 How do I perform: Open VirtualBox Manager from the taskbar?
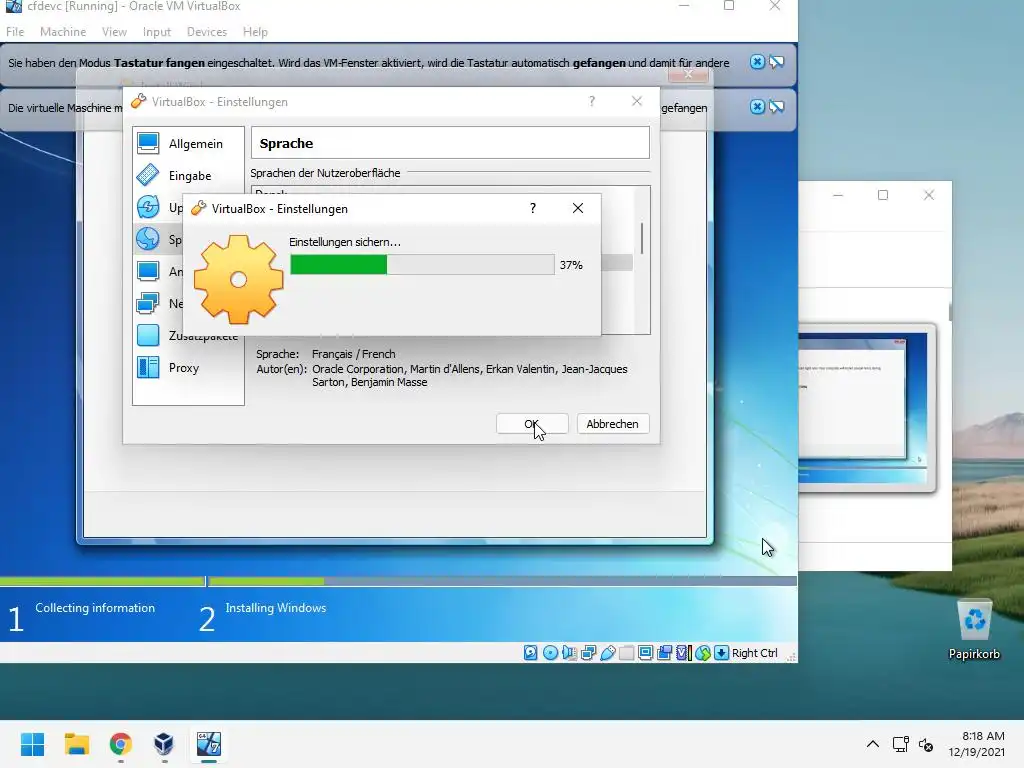pos(164,744)
